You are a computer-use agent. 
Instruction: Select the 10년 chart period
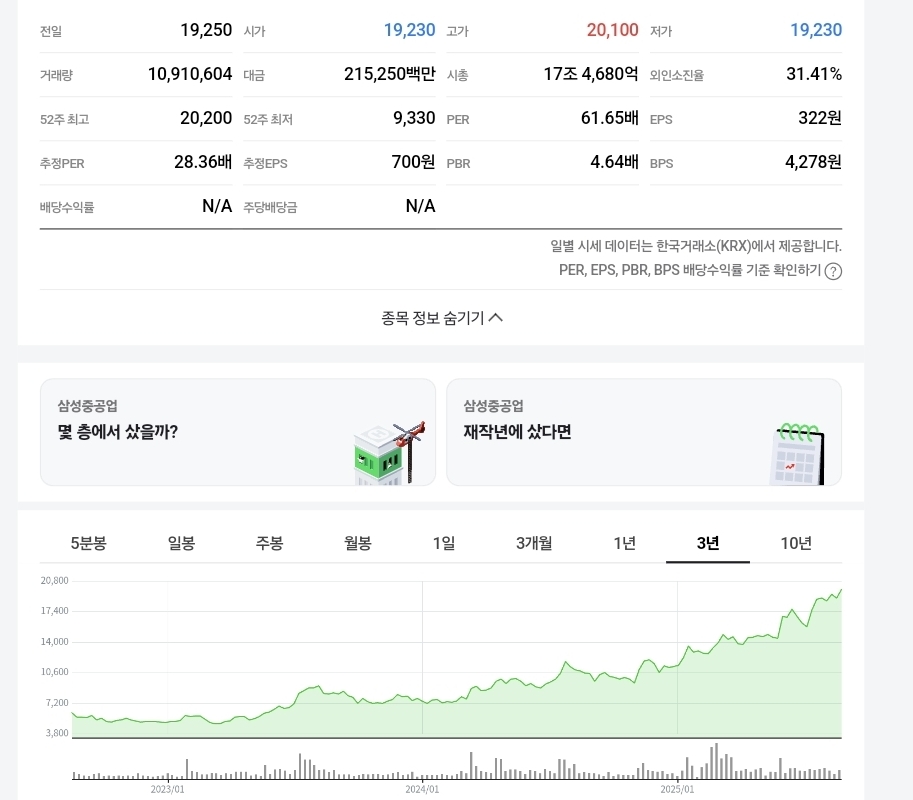point(796,543)
